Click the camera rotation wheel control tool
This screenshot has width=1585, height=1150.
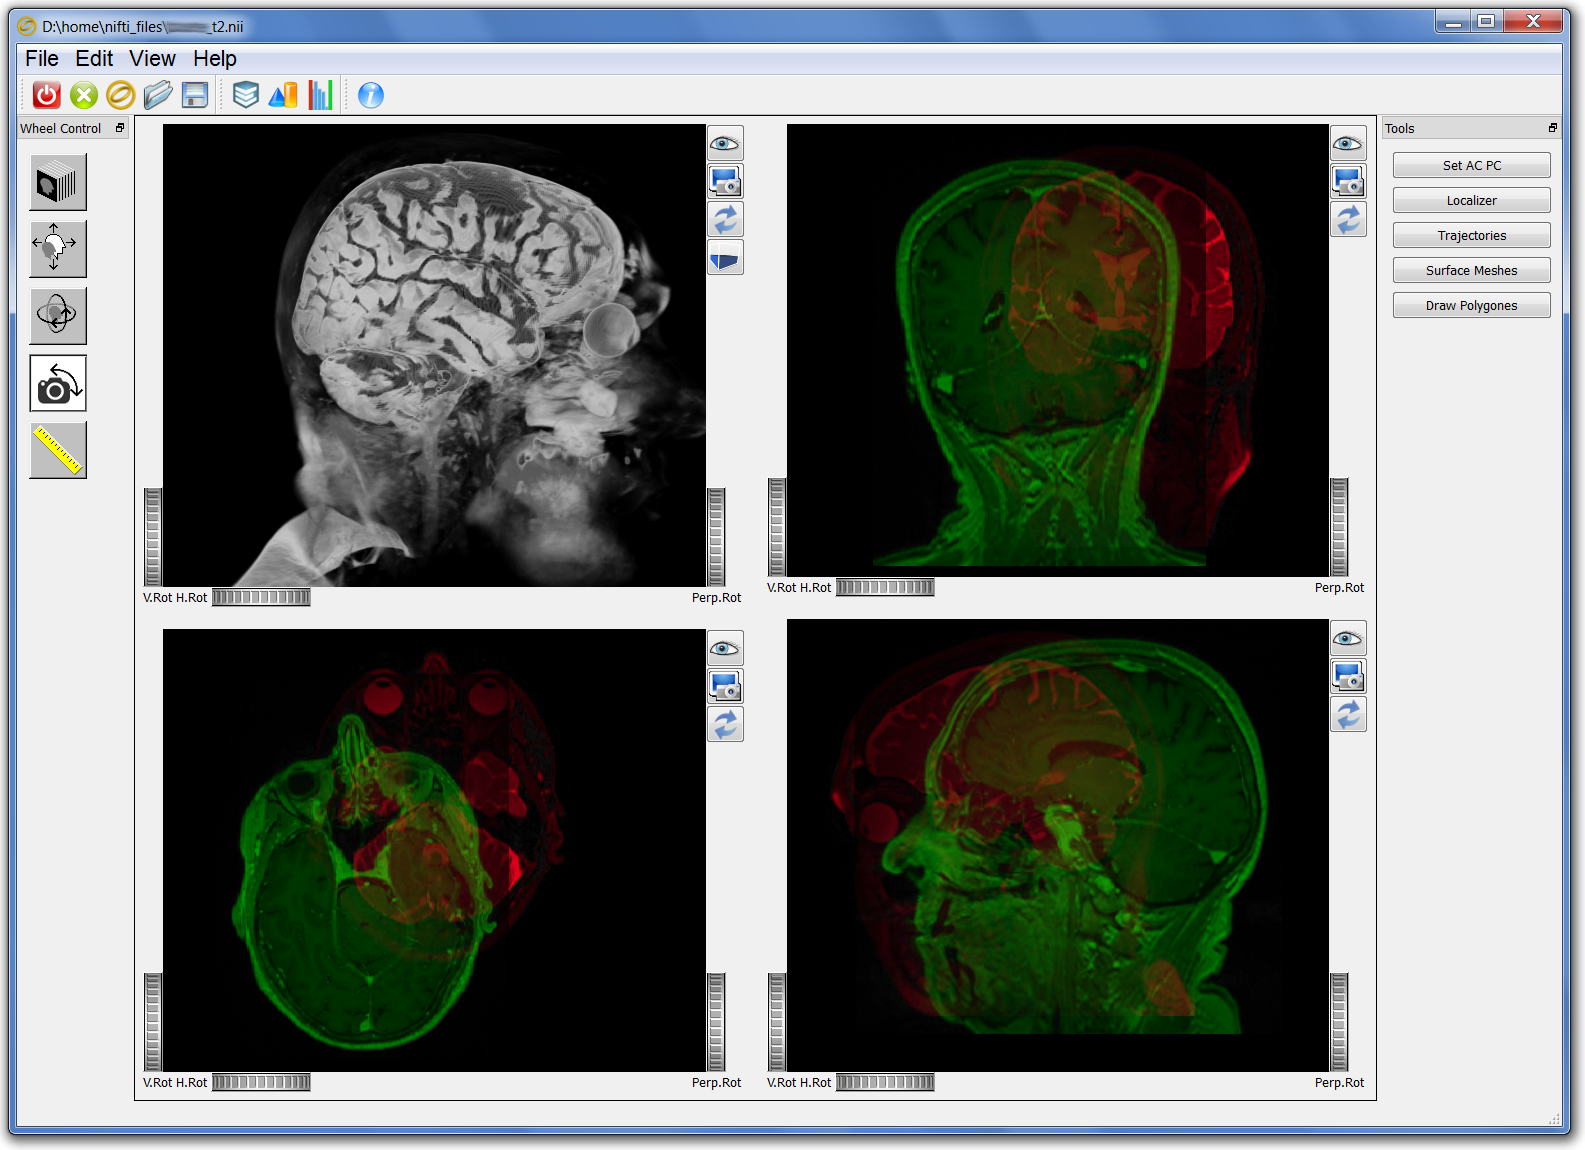click(58, 383)
